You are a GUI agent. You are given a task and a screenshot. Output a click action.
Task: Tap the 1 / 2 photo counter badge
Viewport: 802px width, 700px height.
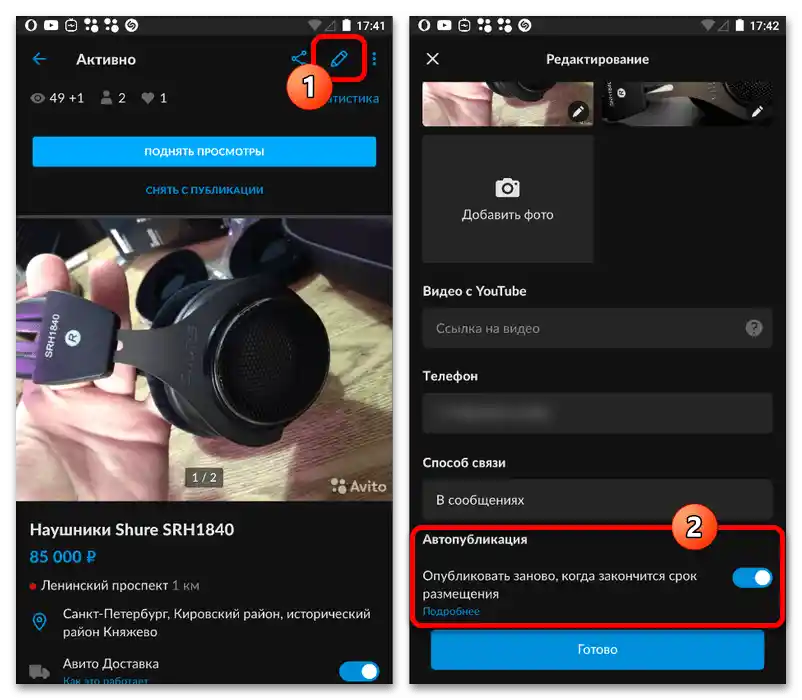[204, 478]
